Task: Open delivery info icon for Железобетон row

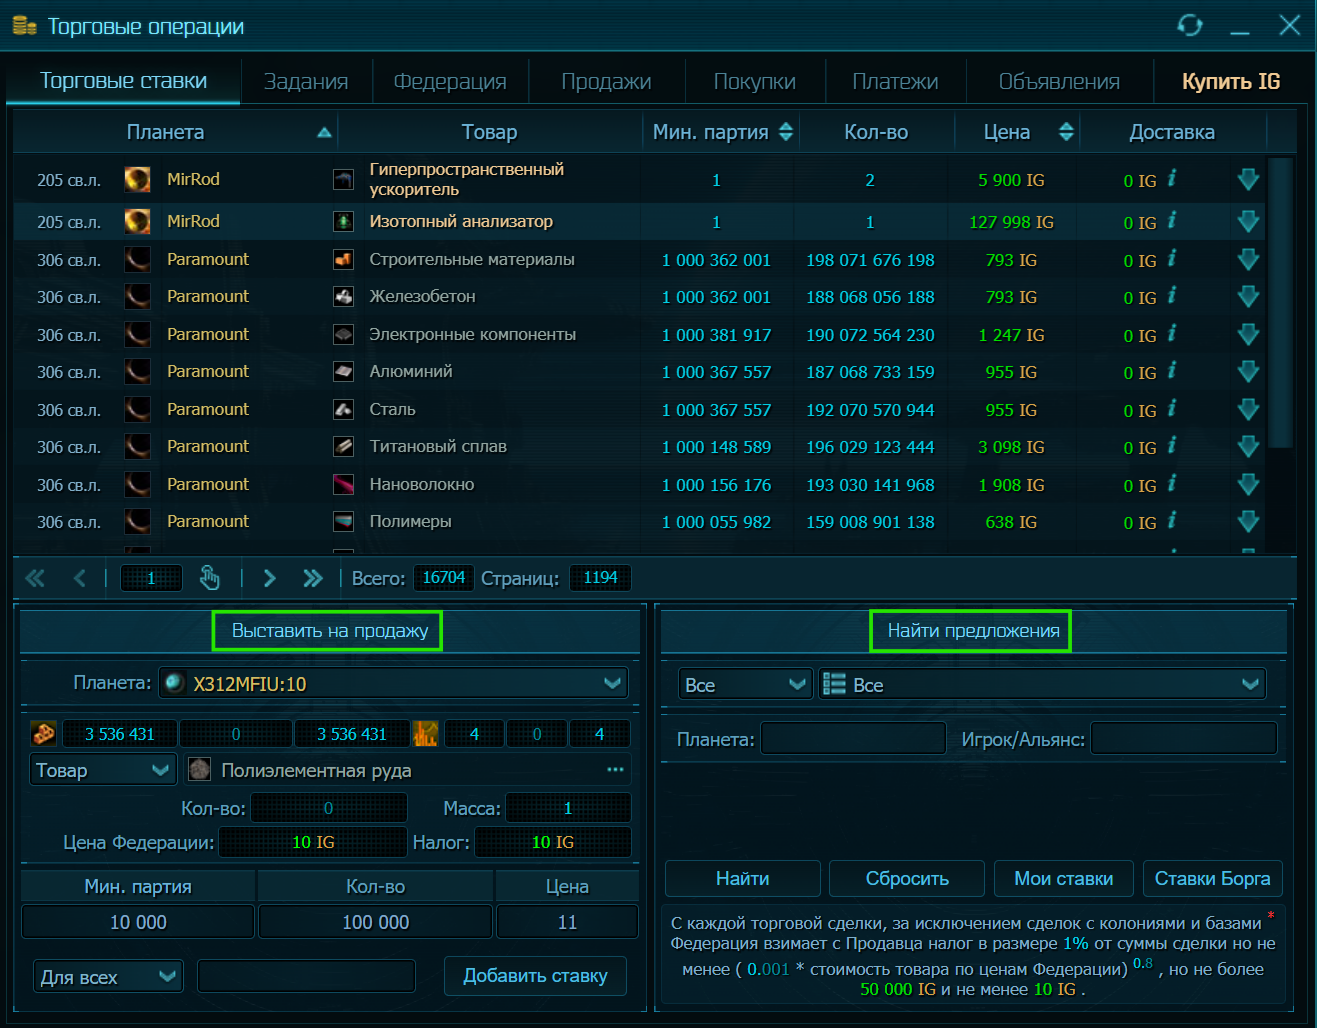Action: [x=1172, y=296]
